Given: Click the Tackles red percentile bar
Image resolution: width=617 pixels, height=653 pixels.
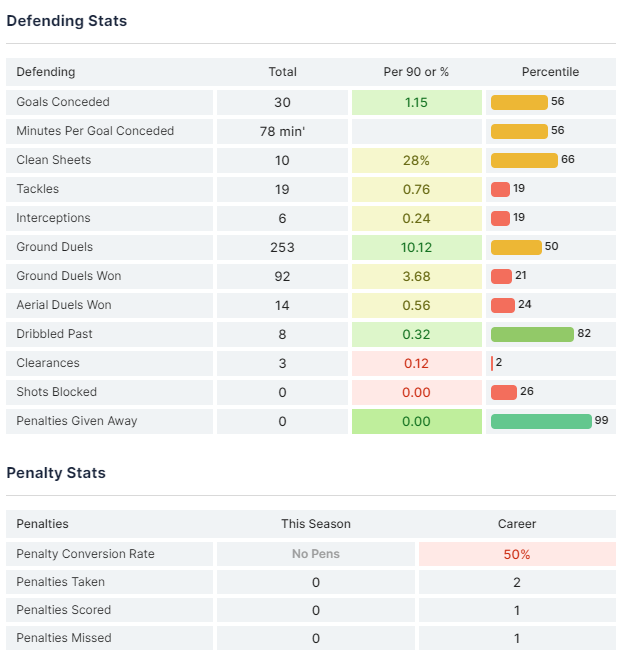Looking at the screenshot, I should (x=500, y=189).
